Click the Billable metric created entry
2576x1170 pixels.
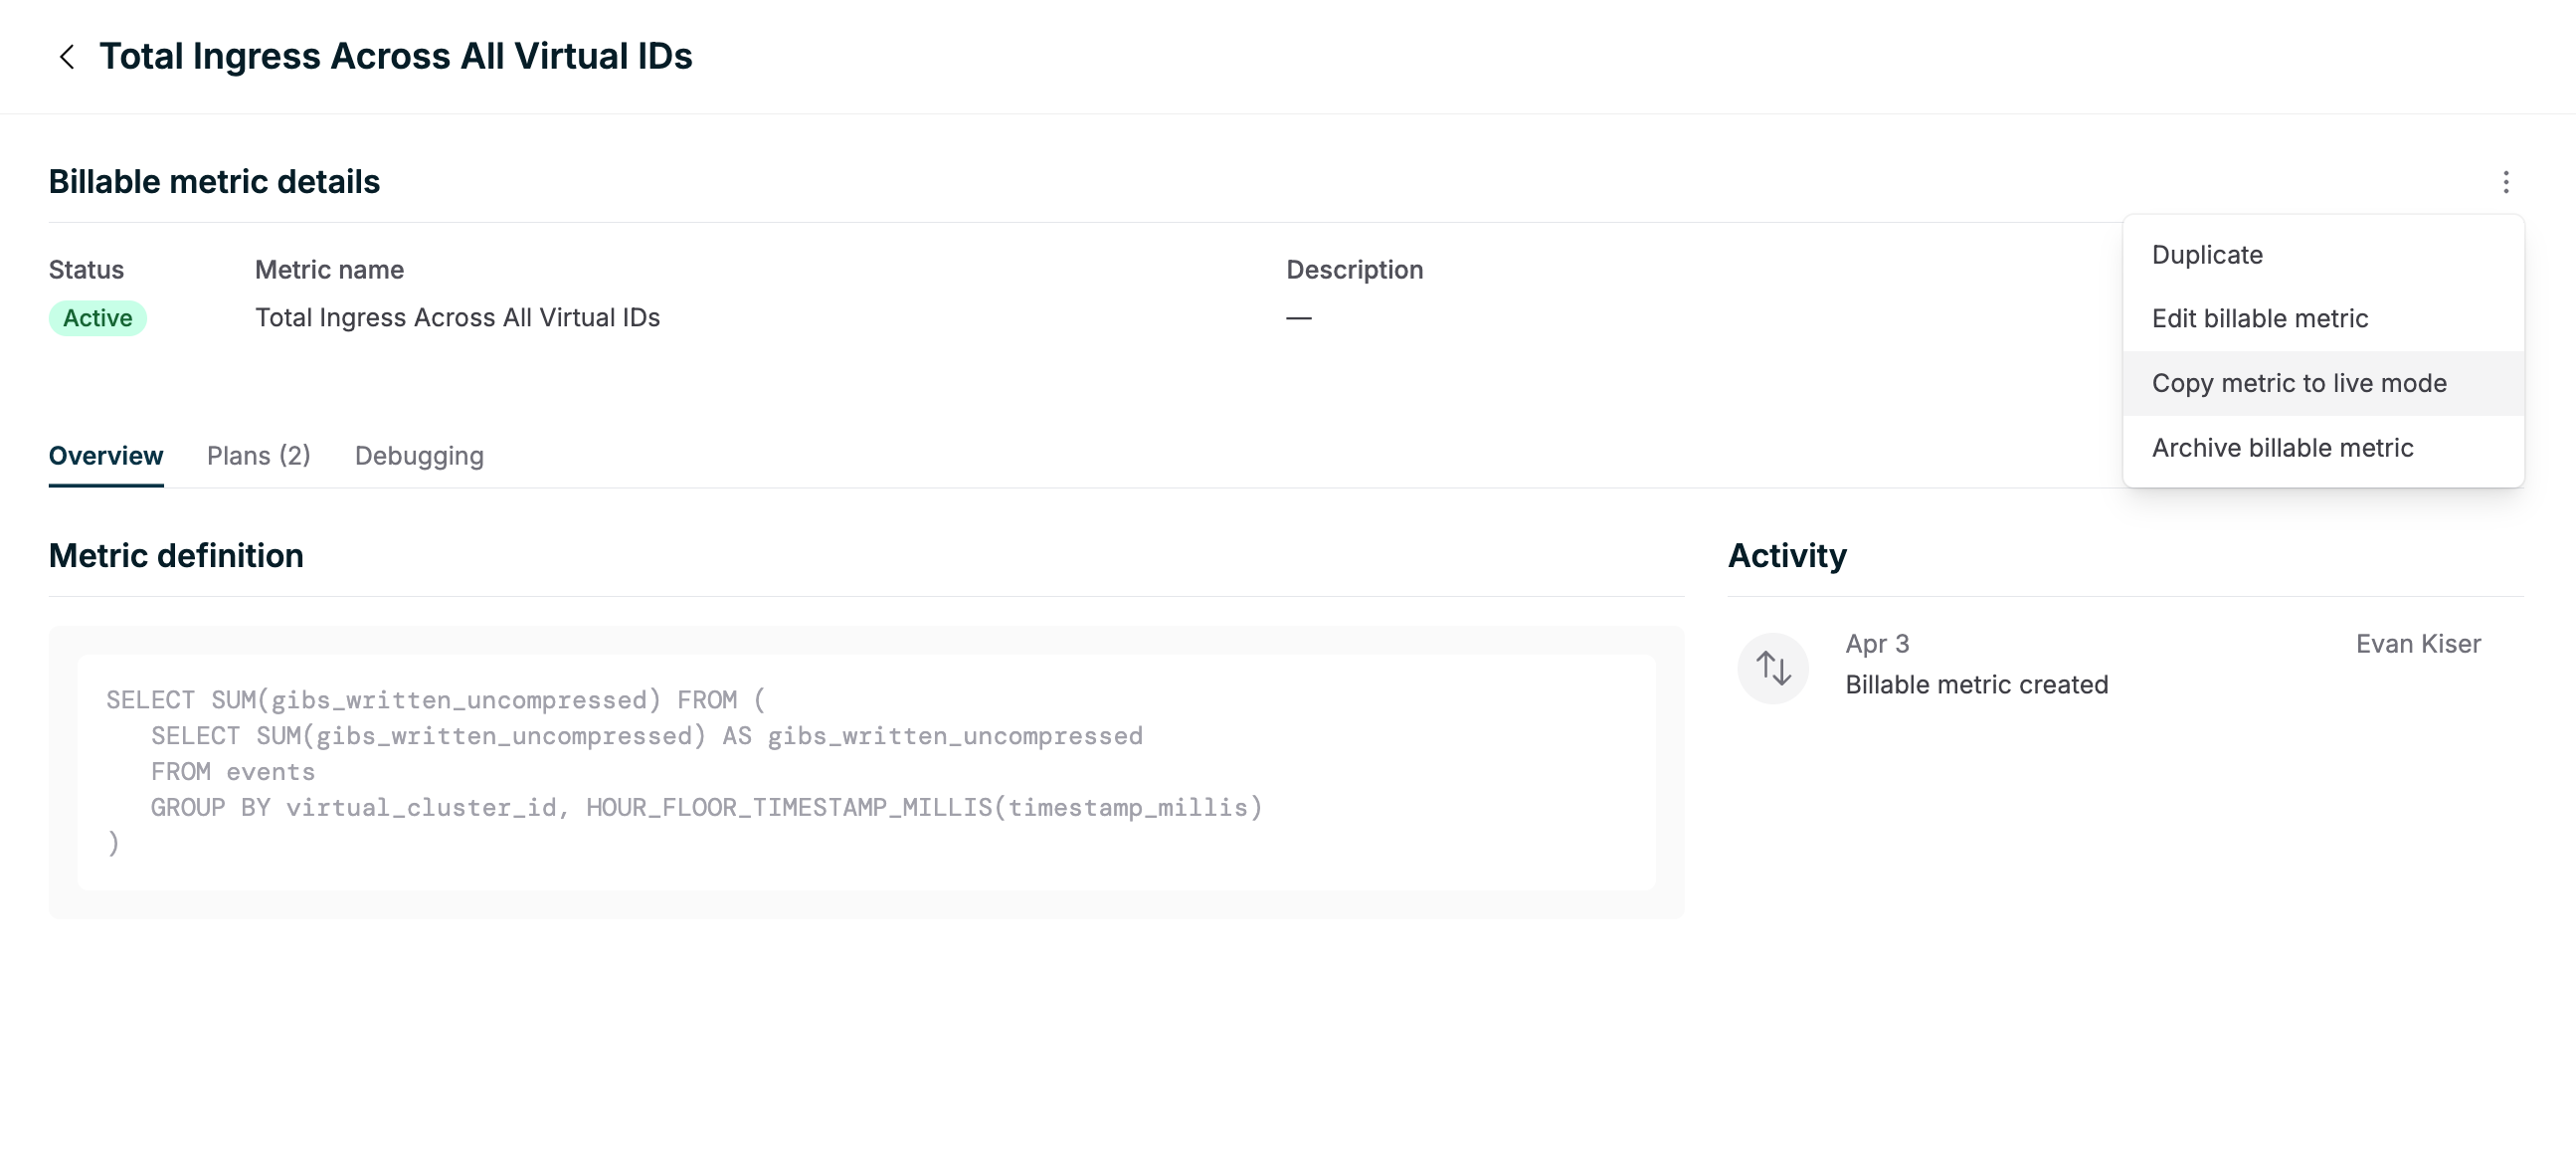[x=1976, y=685]
